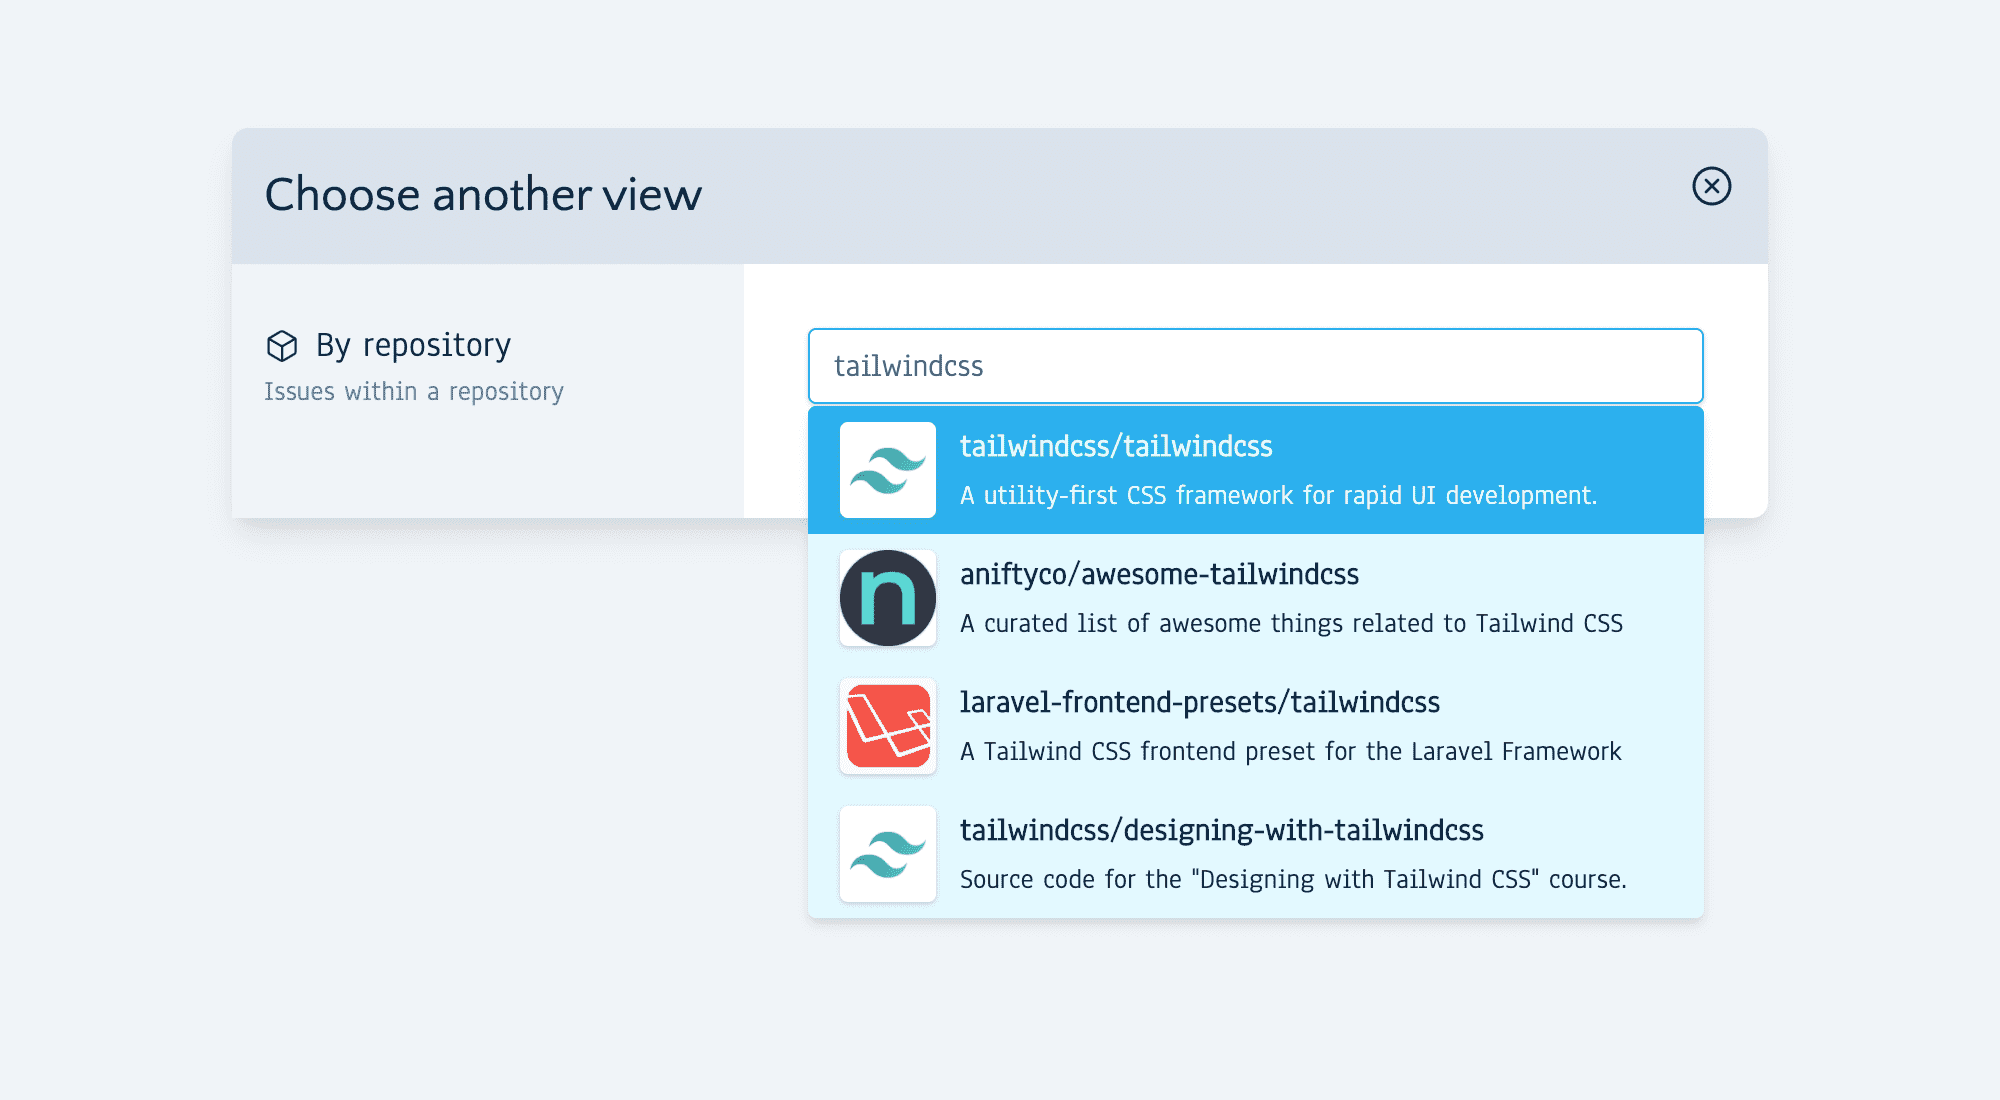The image size is (2000, 1100).
Task: Pick laravel-frontend-presets/tailwindcss from suggestions
Action: point(1199,702)
